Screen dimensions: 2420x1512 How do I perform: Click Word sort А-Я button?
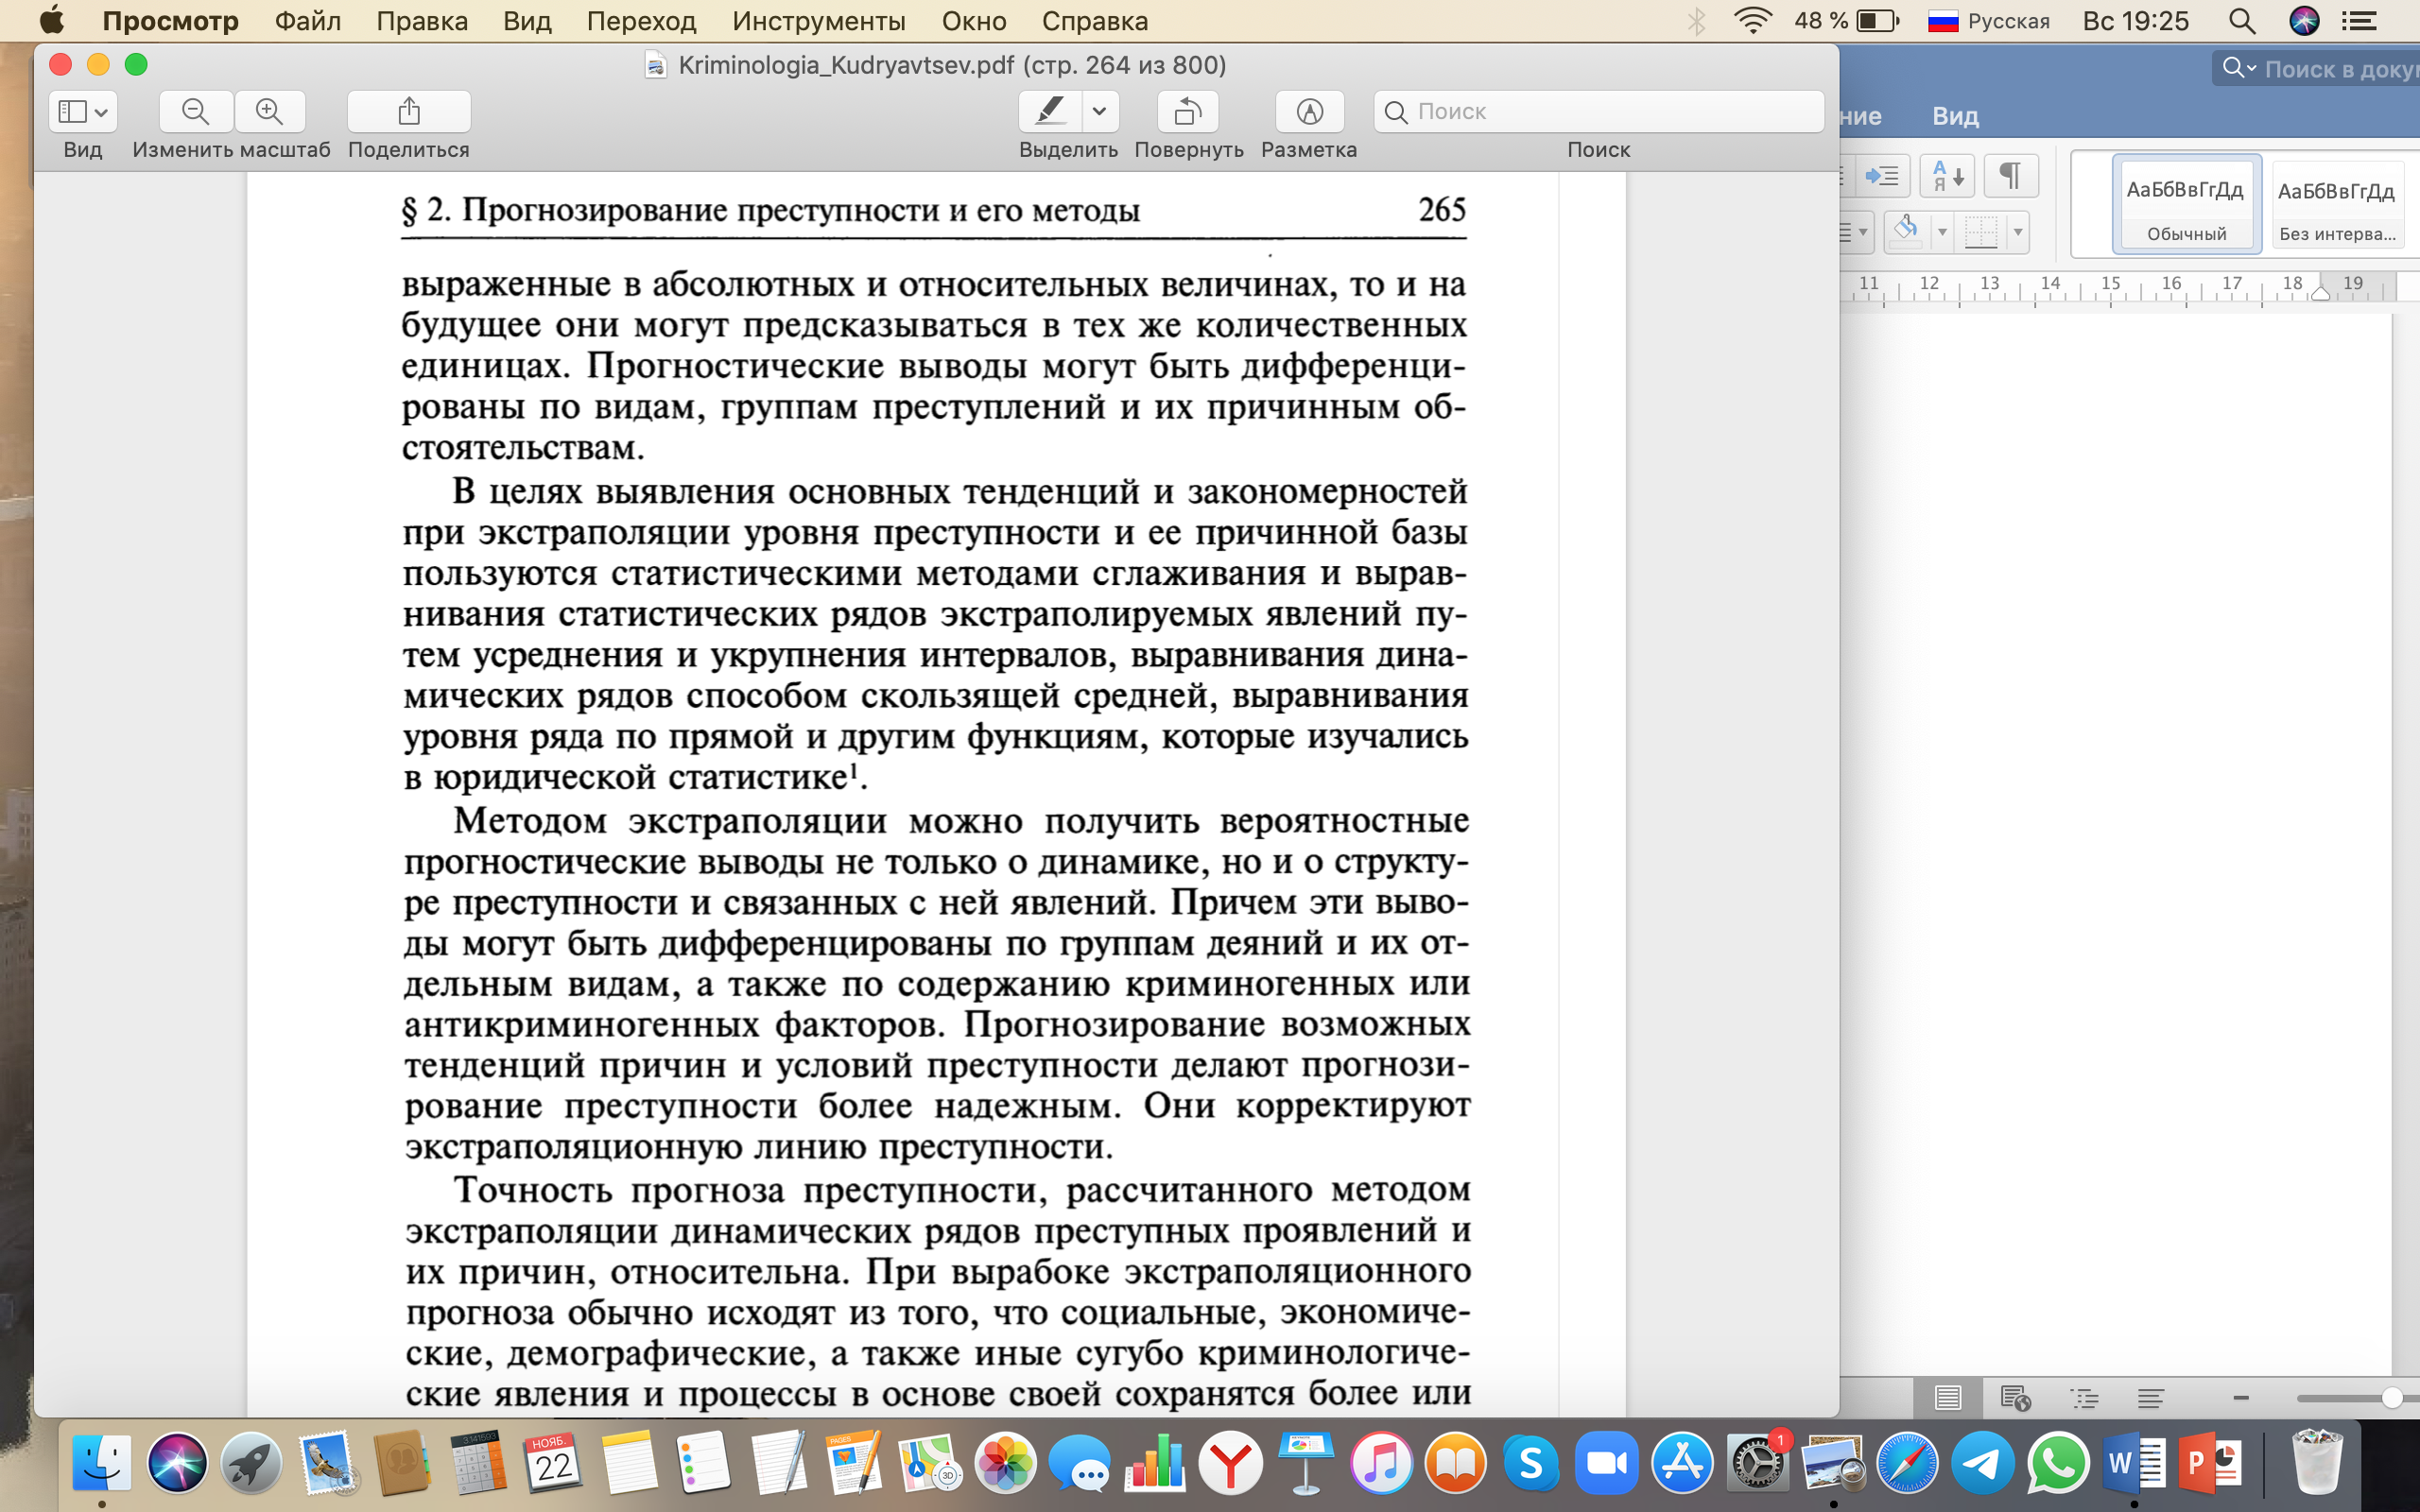[1946, 177]
